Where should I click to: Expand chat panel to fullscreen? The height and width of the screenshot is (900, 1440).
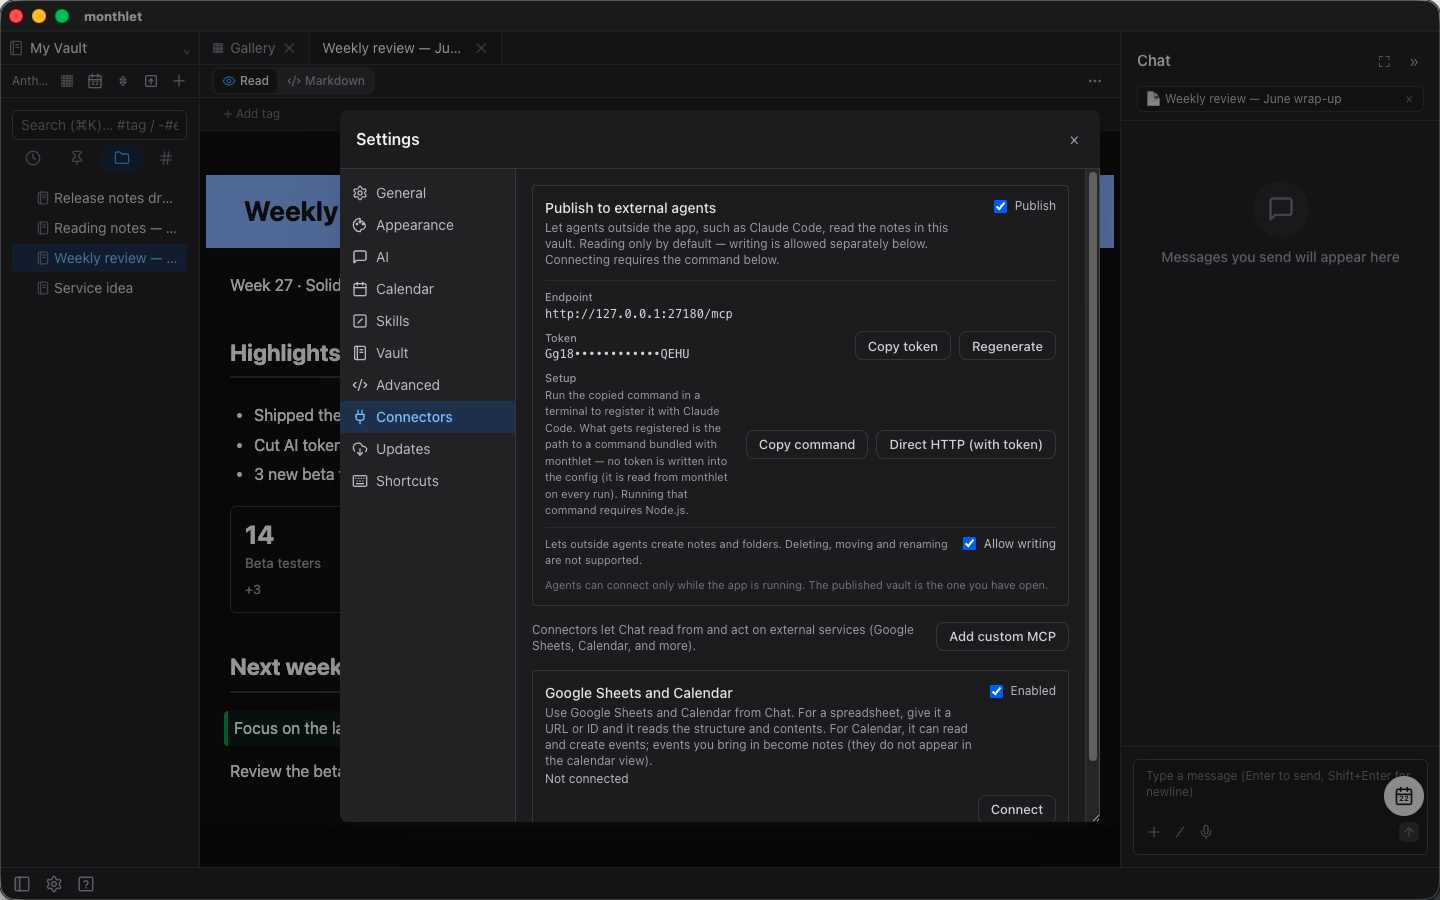tap(1384, 62)
